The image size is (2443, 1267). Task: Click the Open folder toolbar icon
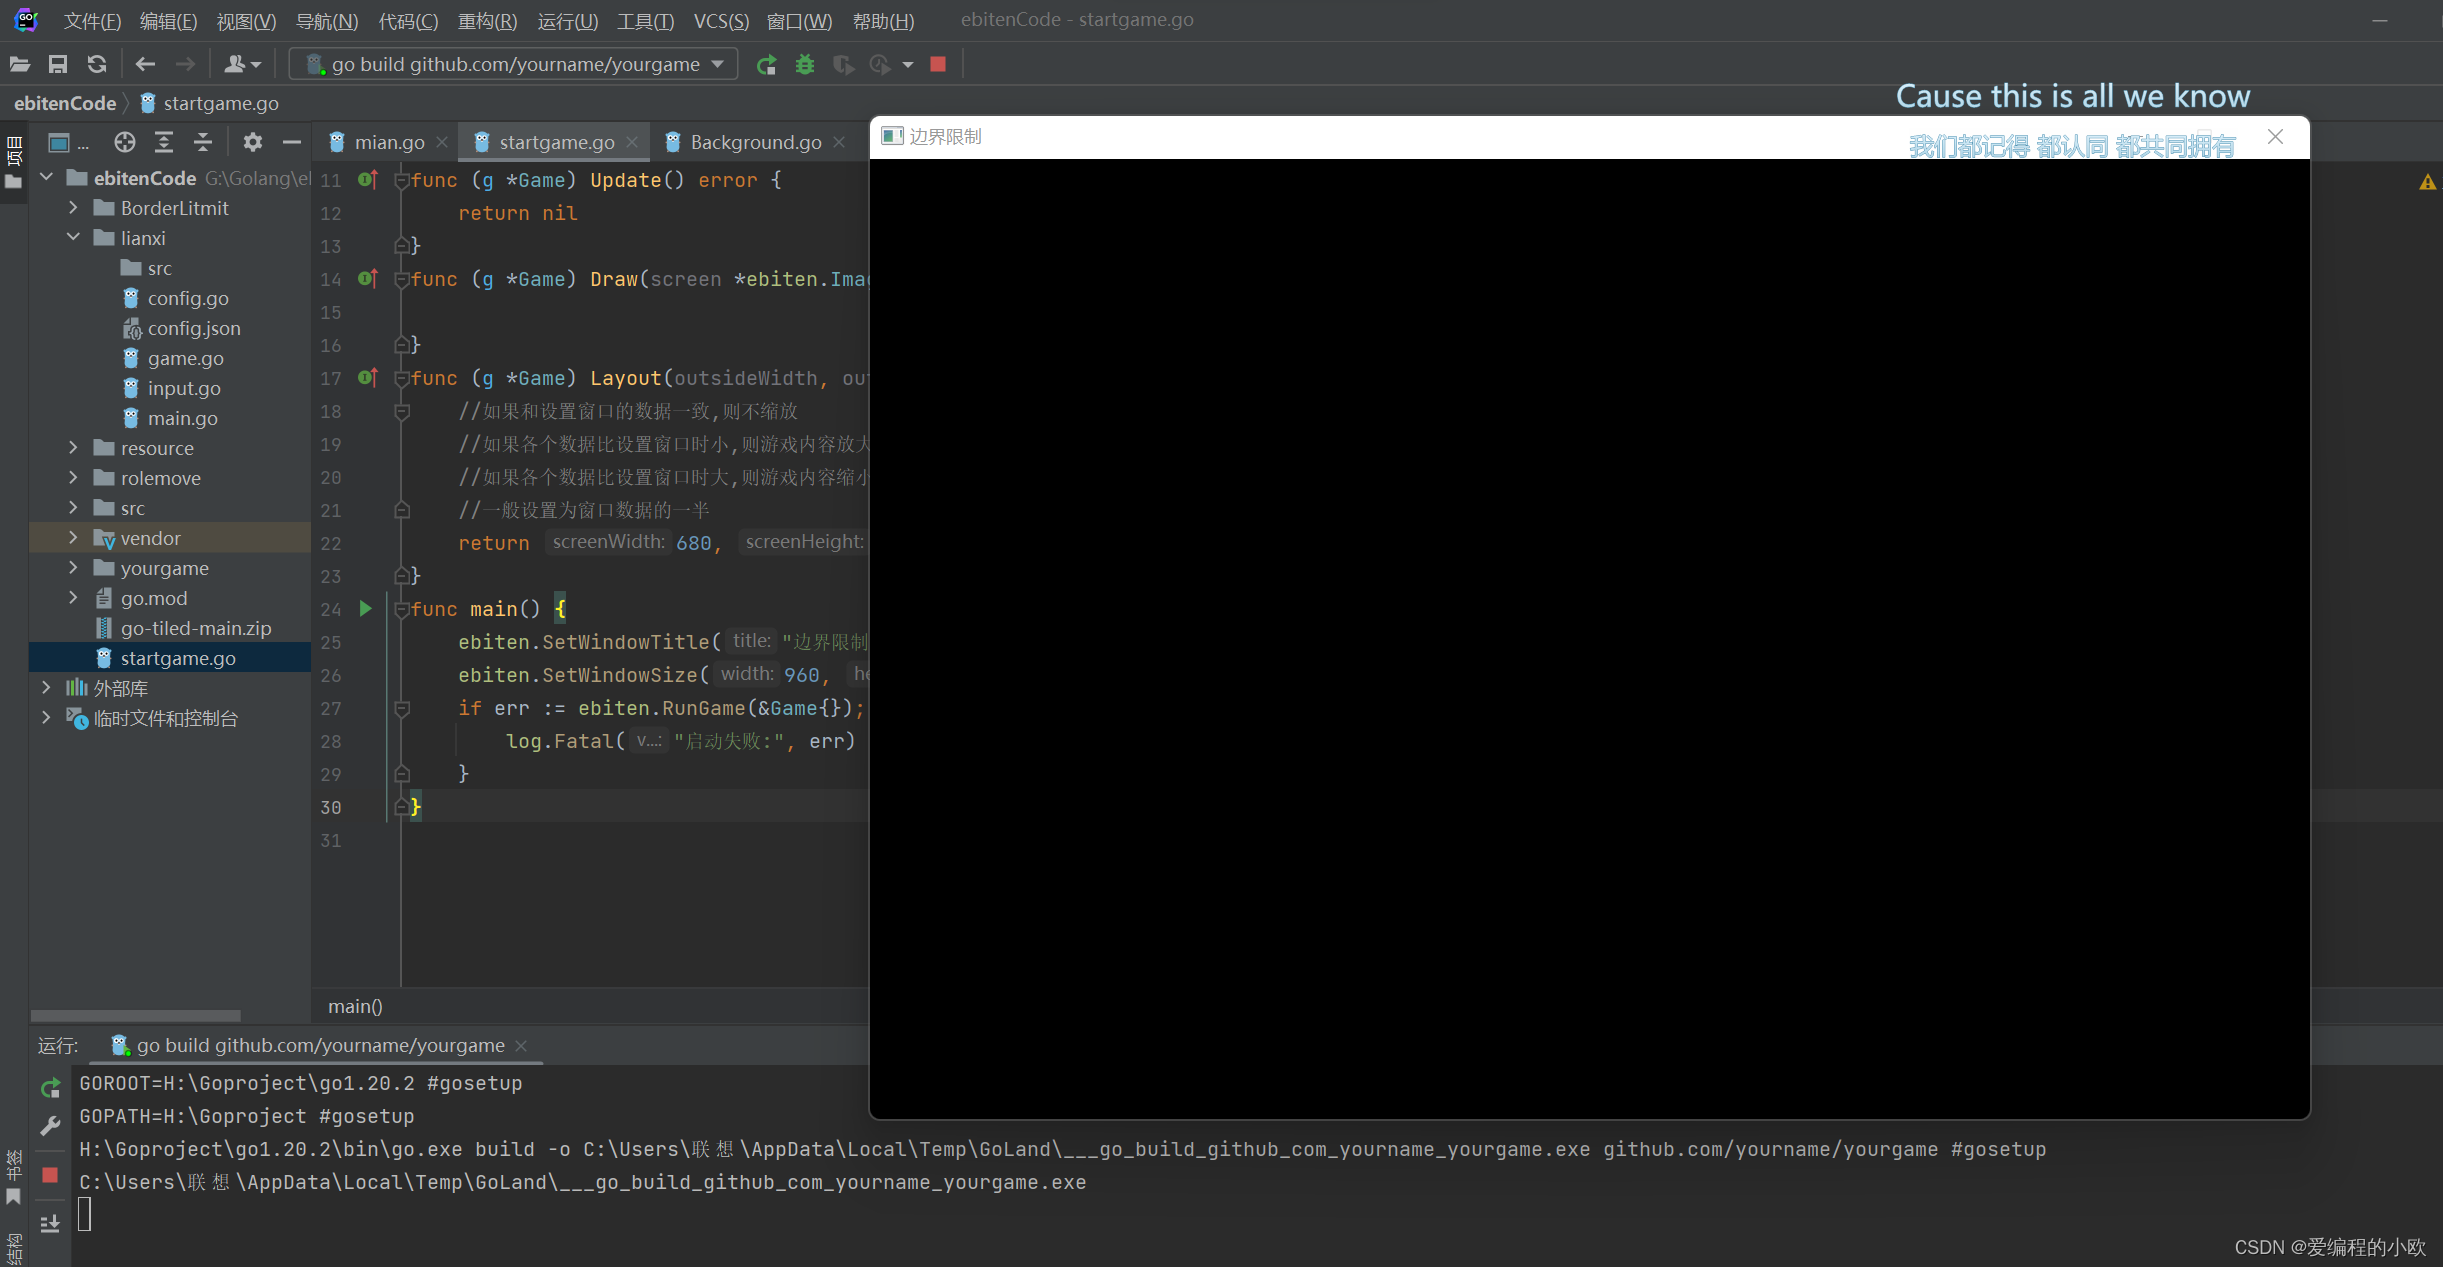[20, 64]
